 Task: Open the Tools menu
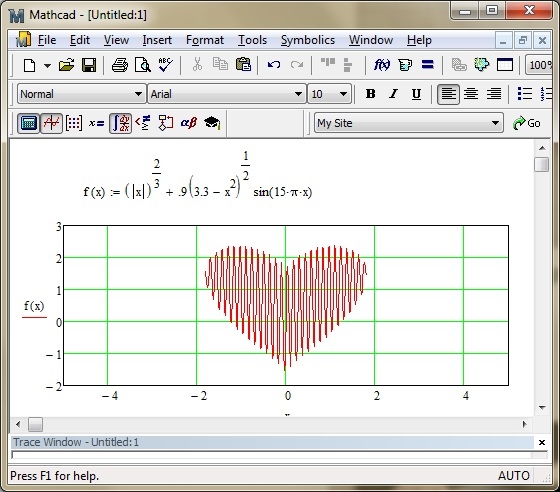coord(252,40)
